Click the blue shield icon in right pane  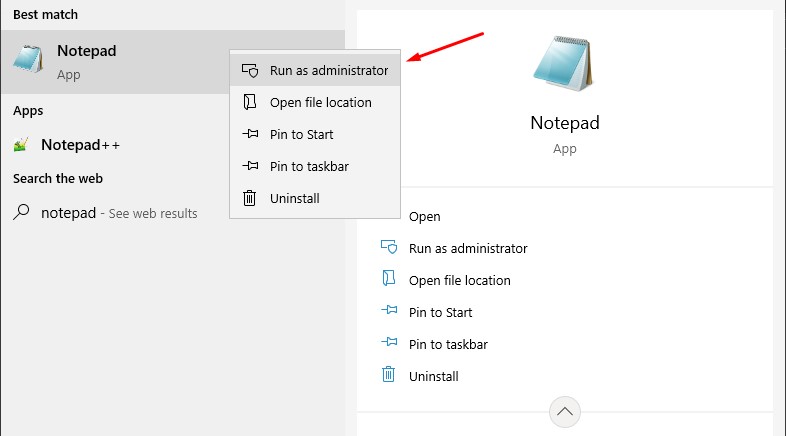click(x=389, y=247)
